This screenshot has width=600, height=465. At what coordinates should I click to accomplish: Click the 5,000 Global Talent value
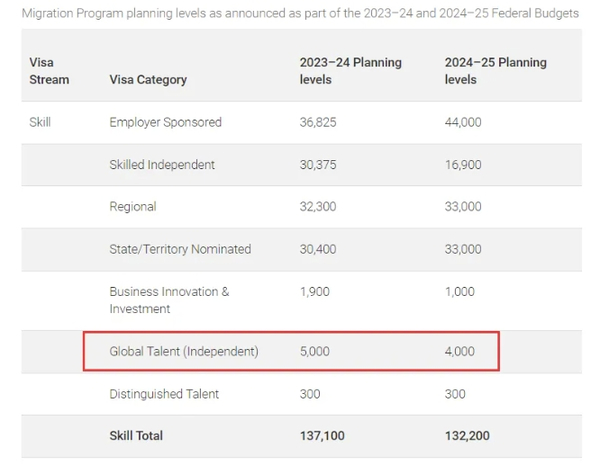click(314, 352)
